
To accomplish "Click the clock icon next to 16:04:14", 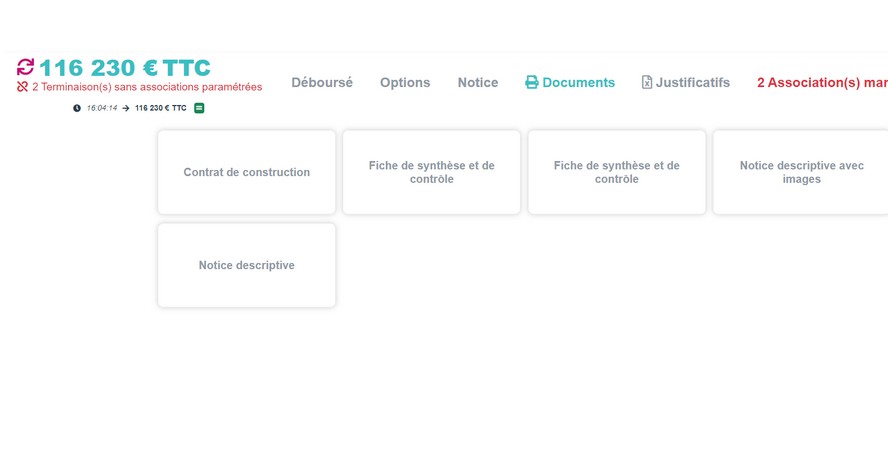I will tap(77, 108).
